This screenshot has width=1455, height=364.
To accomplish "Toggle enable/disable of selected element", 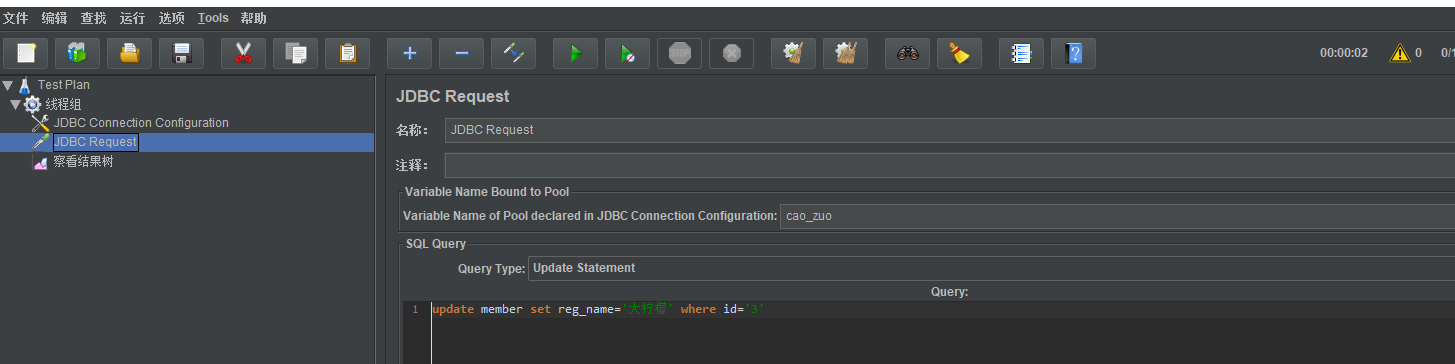I will tap(513, 53).
